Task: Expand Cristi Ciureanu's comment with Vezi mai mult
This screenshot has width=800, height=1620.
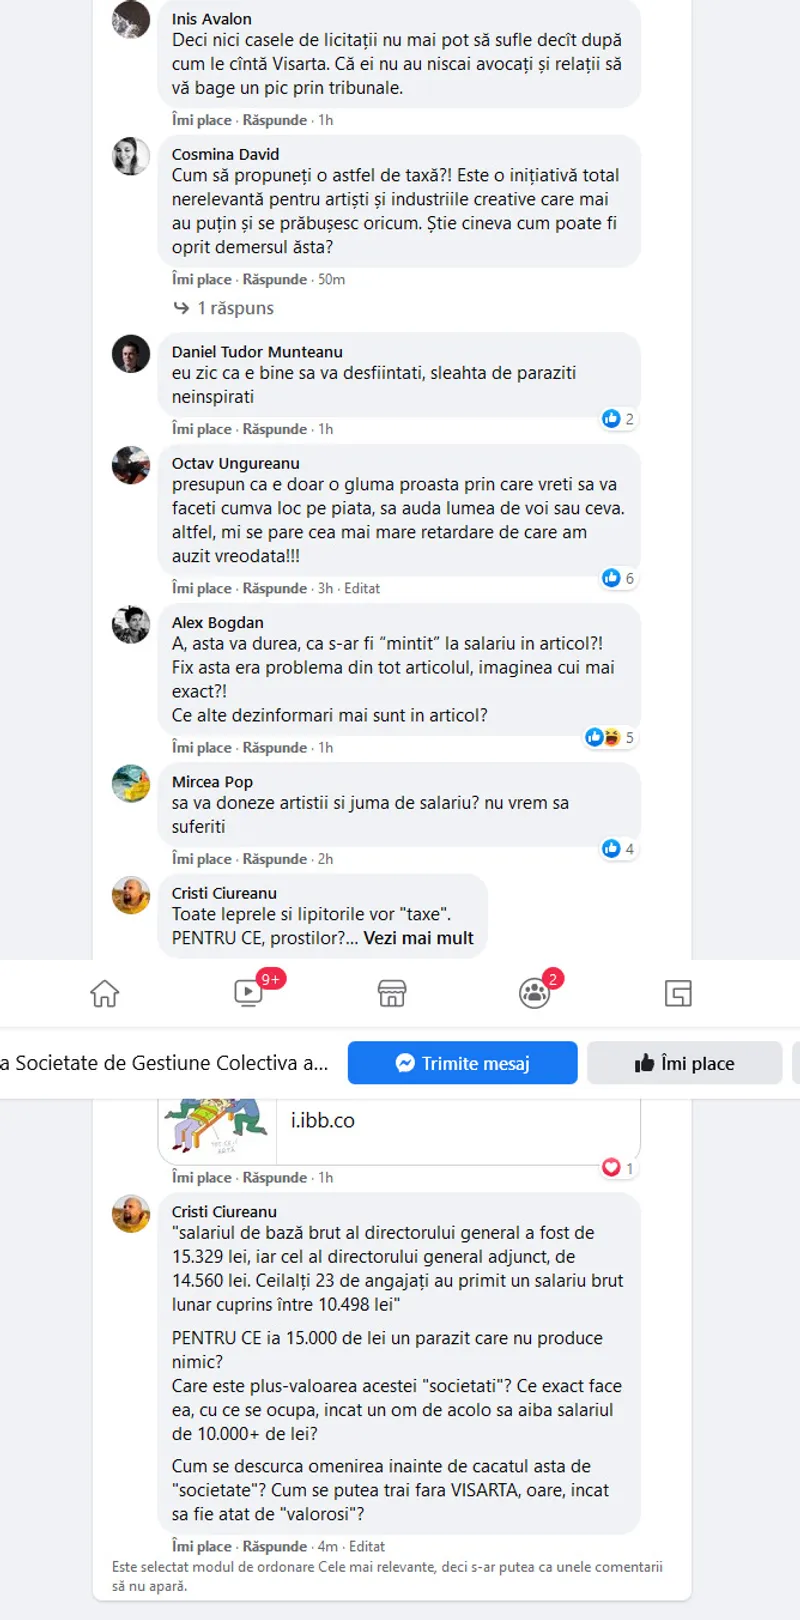Action: pyautogui.click(x=418, y=938)
